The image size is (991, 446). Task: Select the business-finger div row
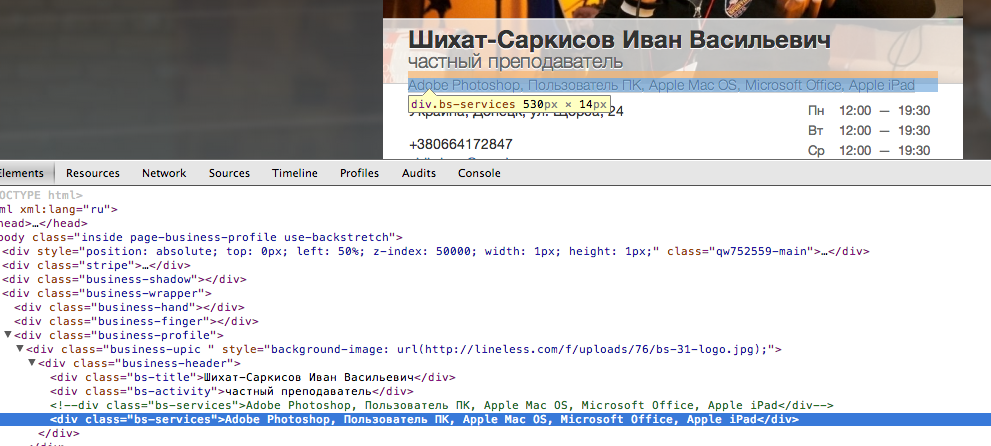pos(136,321)
